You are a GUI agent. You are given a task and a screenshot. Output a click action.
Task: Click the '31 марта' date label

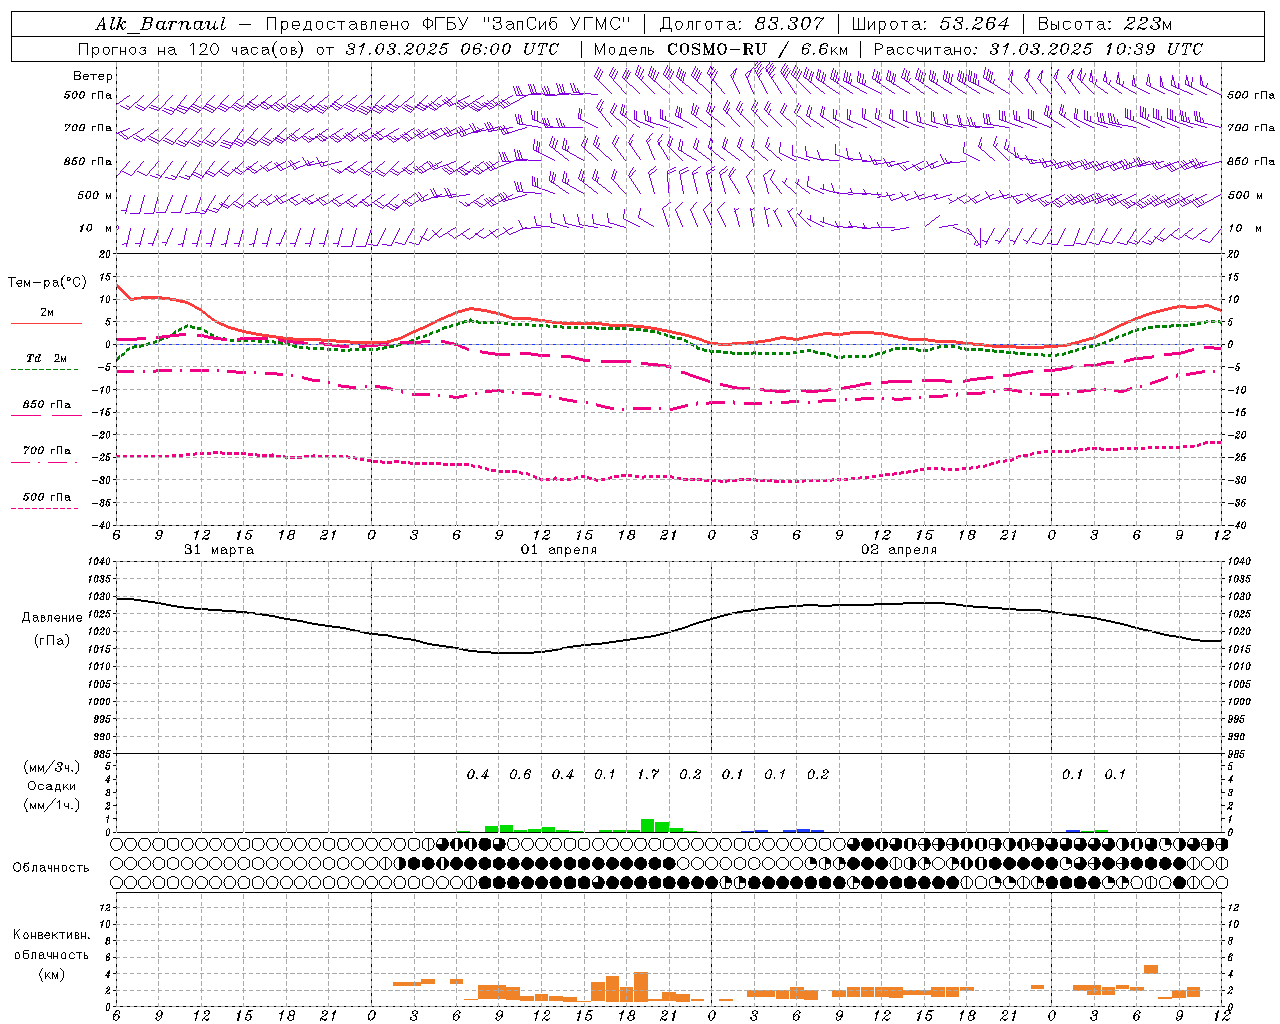point(219,550)
